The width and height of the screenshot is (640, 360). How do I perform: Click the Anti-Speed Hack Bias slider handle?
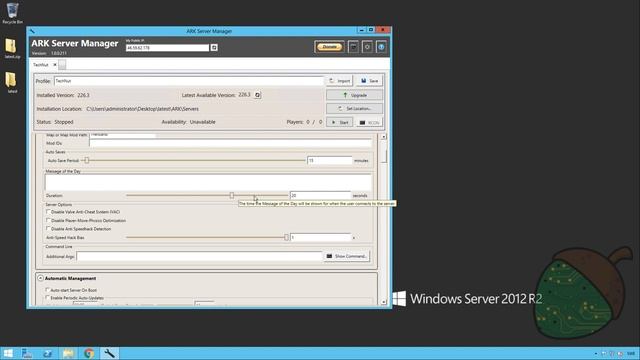pyautogui.click(x=286, y=237)
